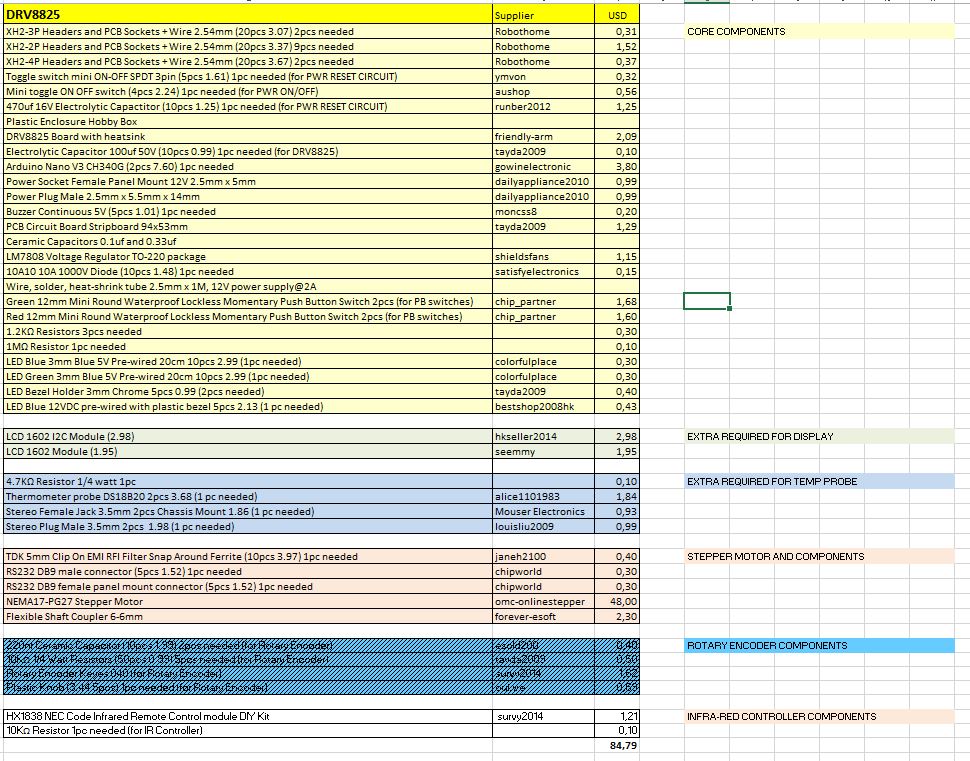Image resolution: width=970 pixels, height=761 pixels.
Task: Select the Mini toggle ON OFF switch cell
Action: coord(248,92)
